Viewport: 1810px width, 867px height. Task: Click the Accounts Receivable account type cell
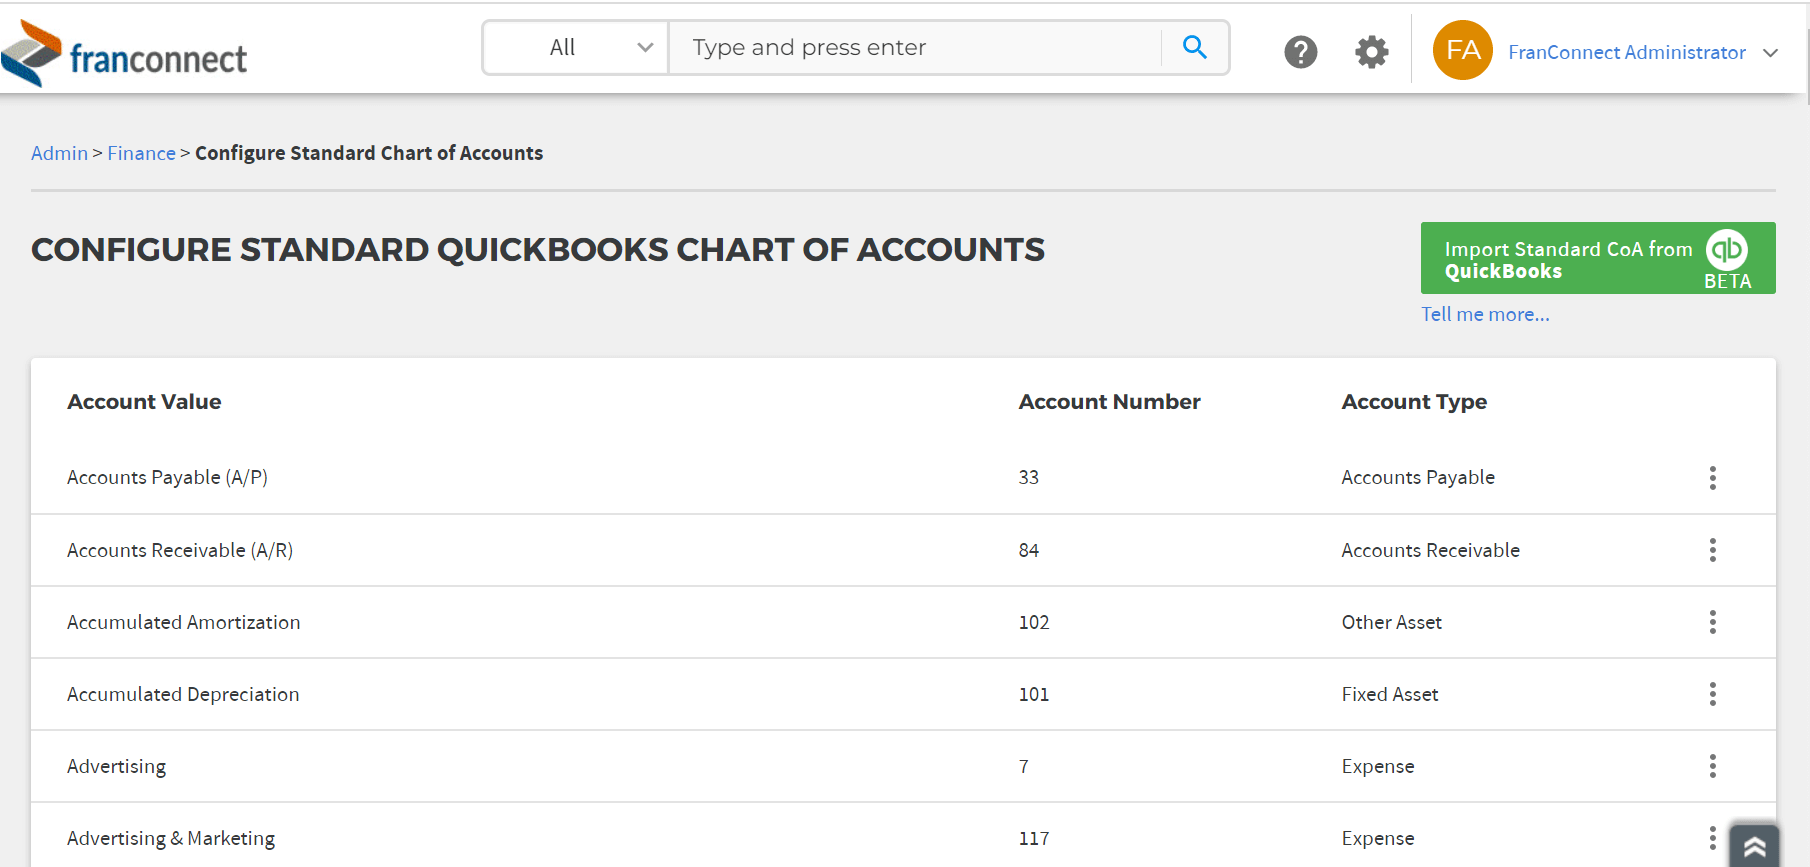click(x=1430, y=550)
